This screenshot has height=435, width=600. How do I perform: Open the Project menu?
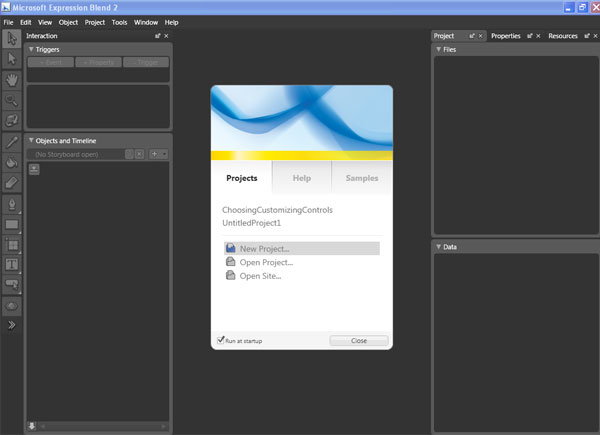tap(95, 22)
